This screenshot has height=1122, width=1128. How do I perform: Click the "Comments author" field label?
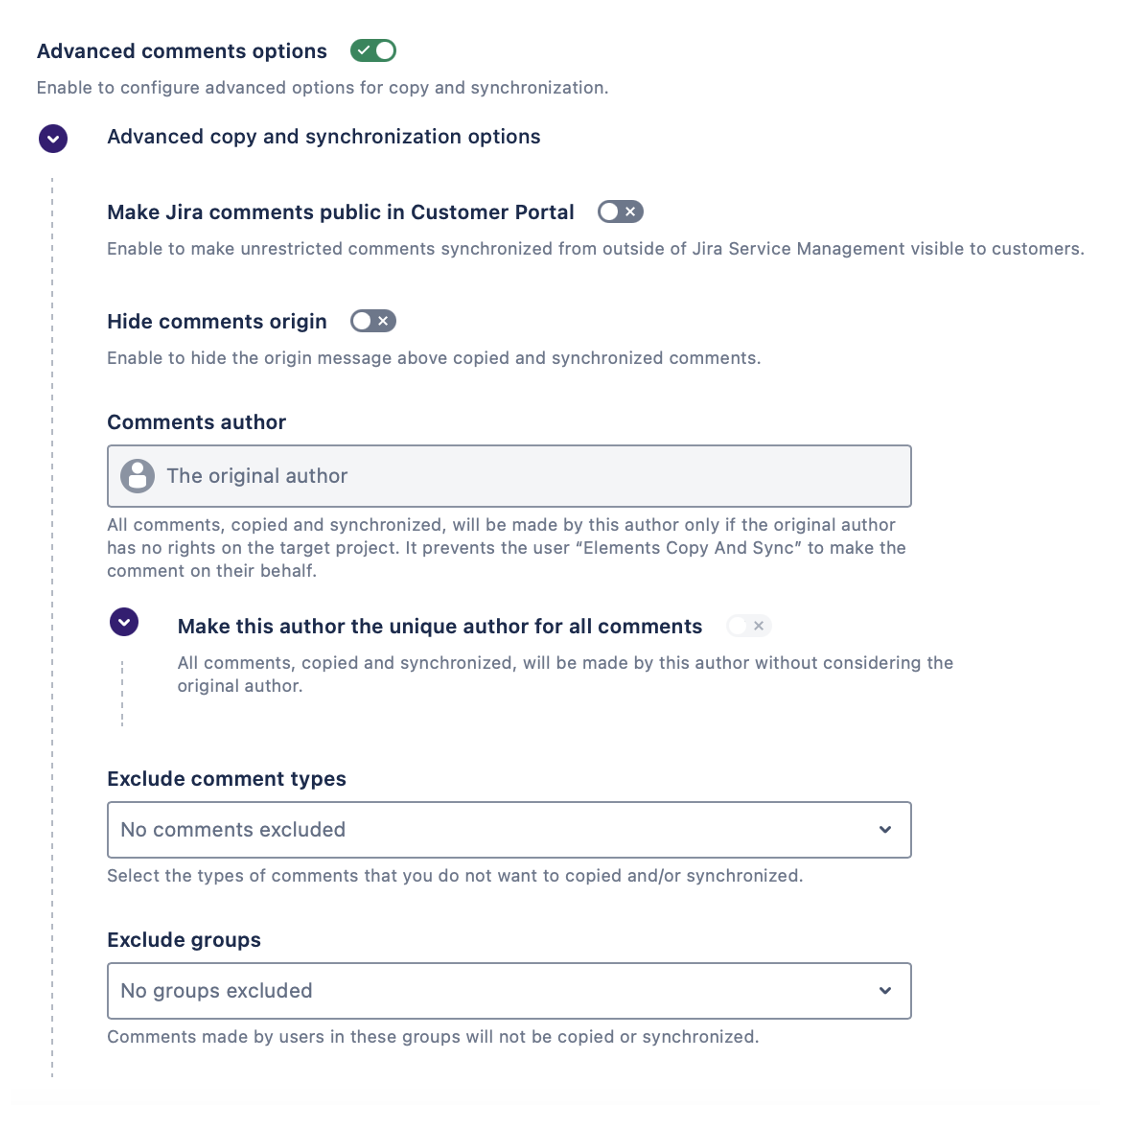click(196, 422)
